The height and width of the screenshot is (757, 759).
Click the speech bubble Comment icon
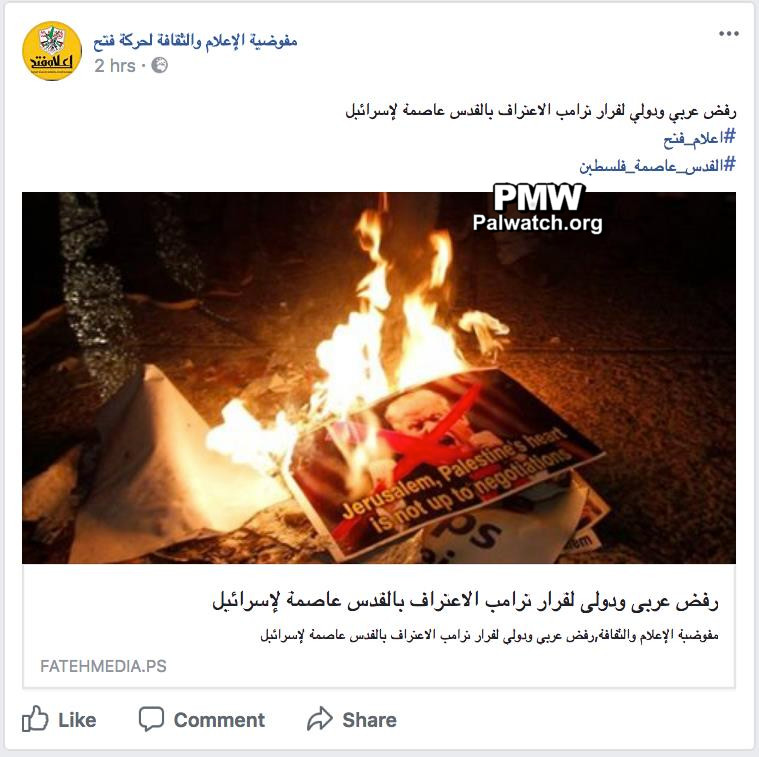click(151, 719)
